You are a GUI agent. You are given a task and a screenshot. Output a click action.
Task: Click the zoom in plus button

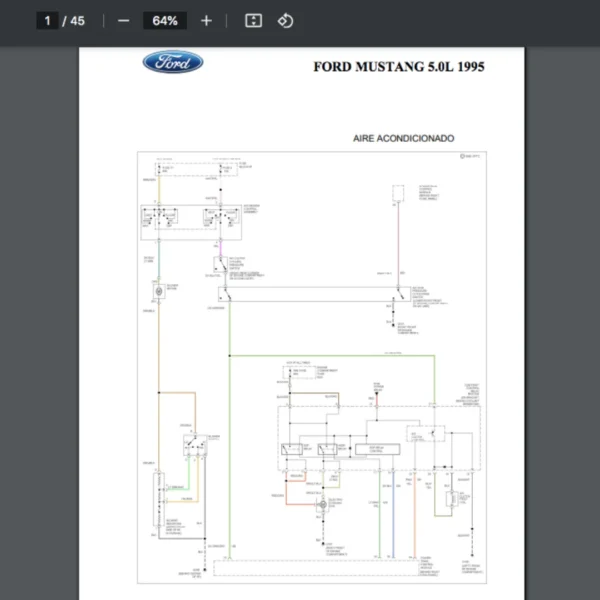pyautogui.click(x=206, y=21)
